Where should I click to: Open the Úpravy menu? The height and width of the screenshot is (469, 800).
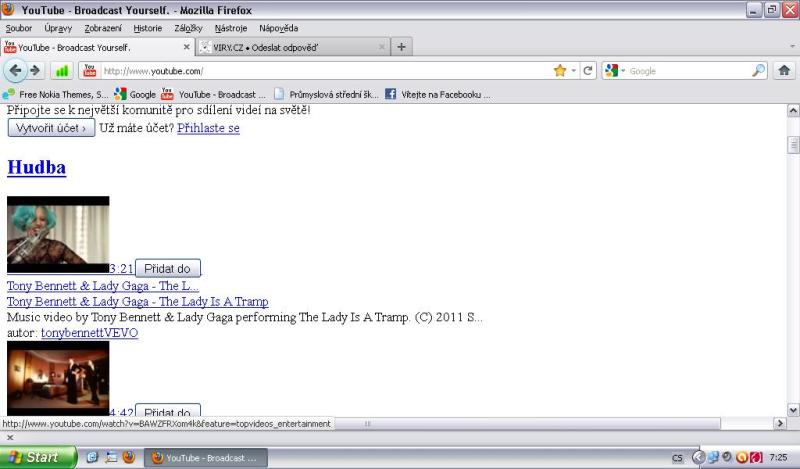(58, 28)
